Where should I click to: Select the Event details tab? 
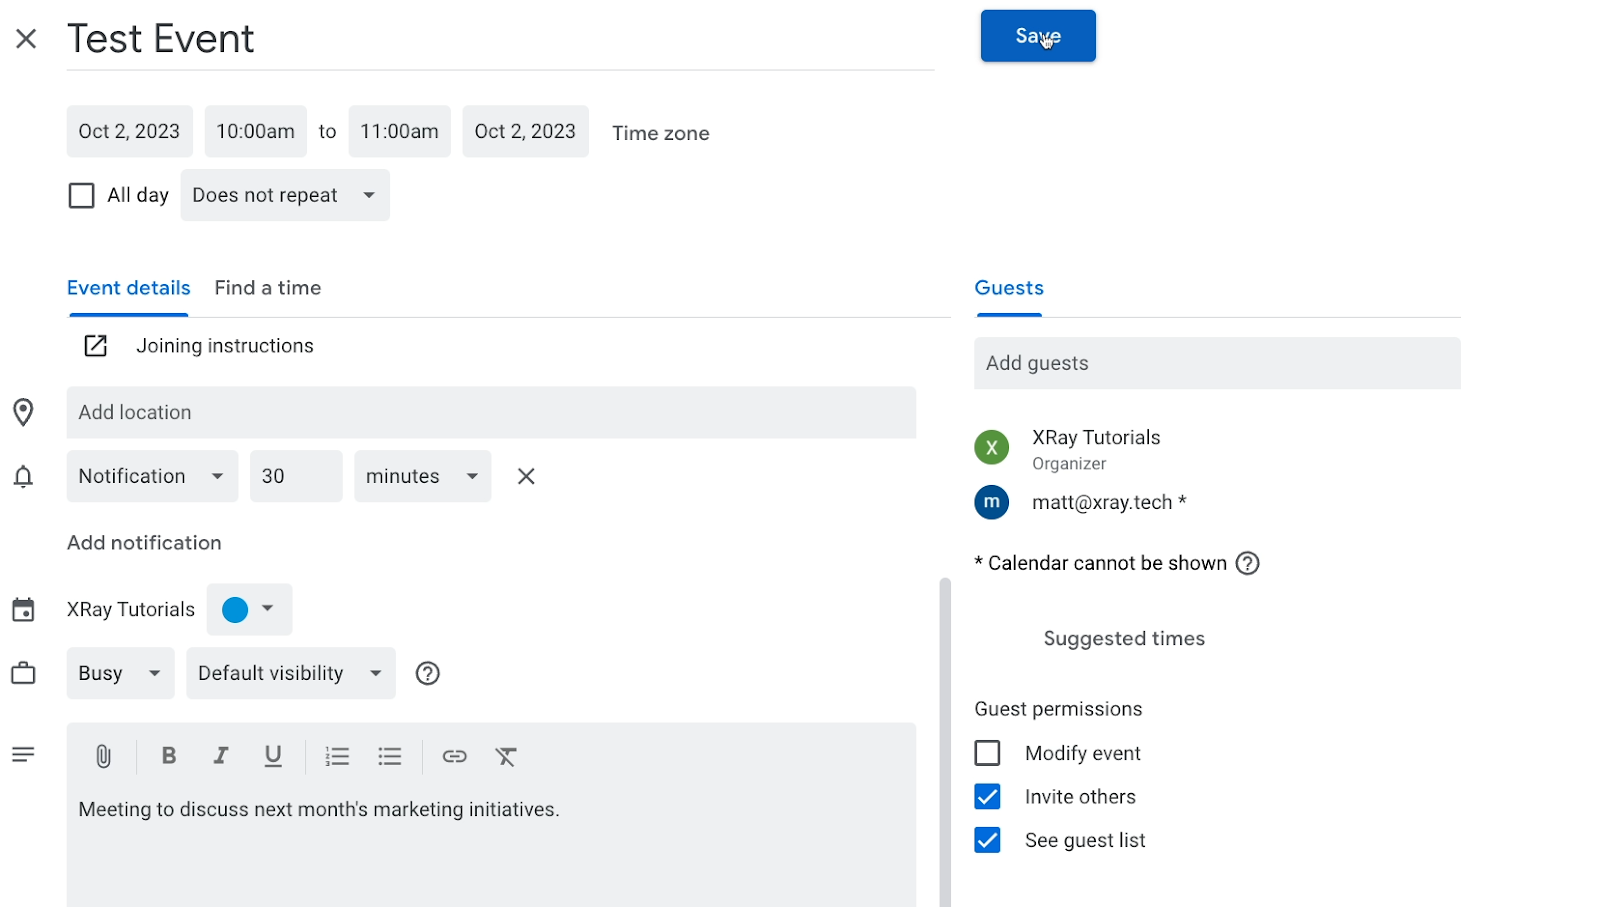coord(128,288)
